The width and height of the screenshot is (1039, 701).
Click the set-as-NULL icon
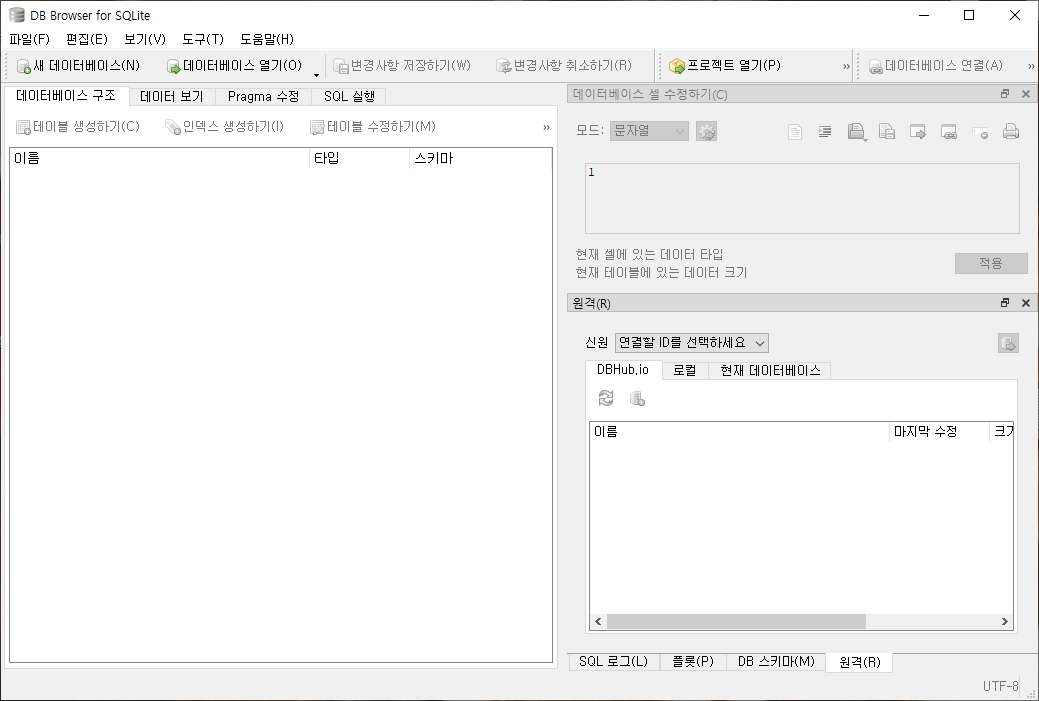pyautogui.click(x=980, y=132)
